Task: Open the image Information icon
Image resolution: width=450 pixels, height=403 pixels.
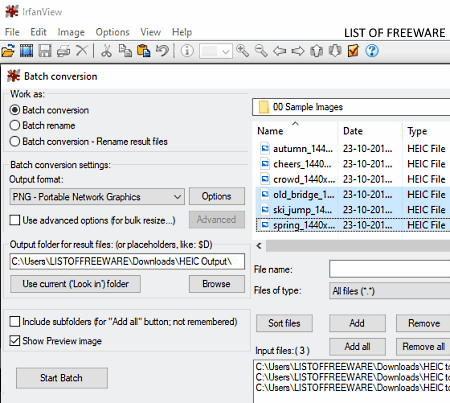Action: (187, 51)
